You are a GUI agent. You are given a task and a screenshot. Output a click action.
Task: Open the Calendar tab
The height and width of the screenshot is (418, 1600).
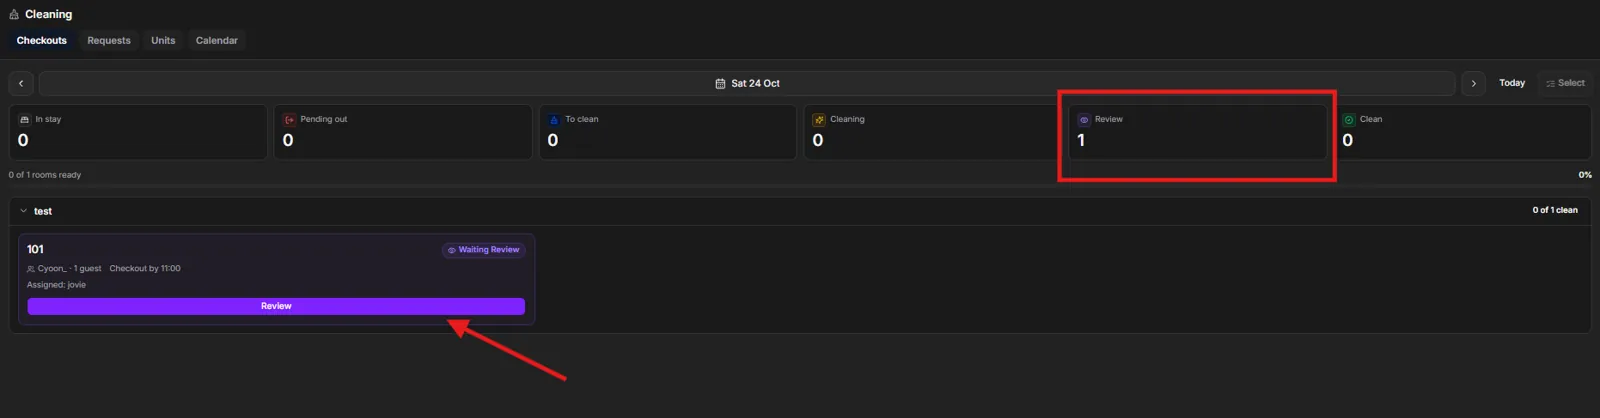coord(217,40)
